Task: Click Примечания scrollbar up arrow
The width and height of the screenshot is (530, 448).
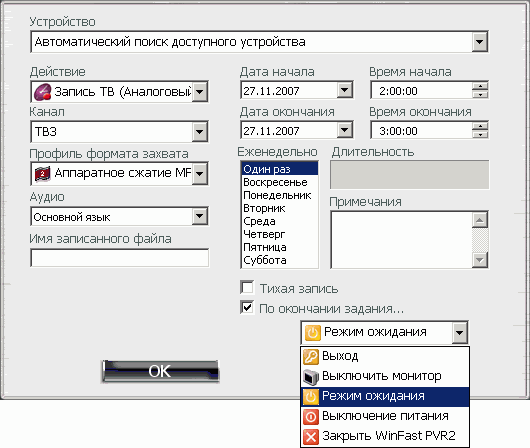Action: coord(480,220)
